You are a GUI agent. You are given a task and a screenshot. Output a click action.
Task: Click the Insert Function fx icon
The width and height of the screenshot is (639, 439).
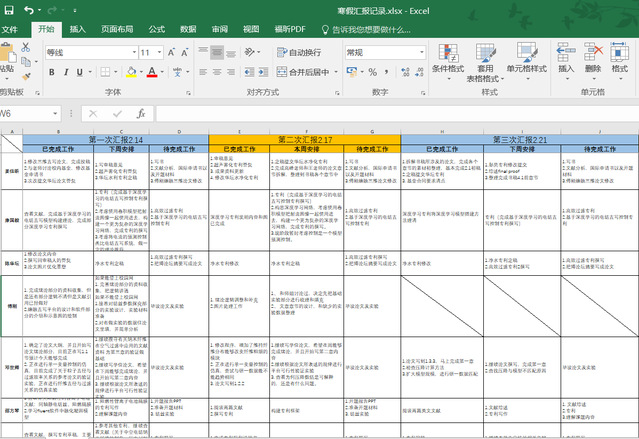click(141, 113)
